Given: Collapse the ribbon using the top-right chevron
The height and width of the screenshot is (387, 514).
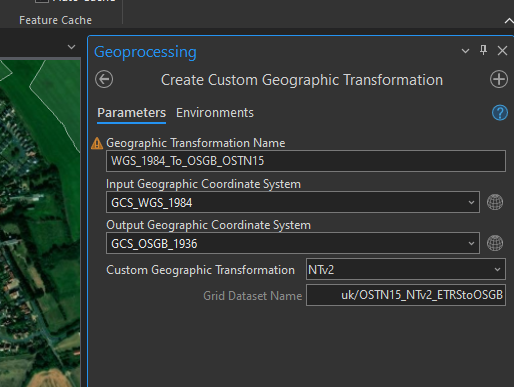Looking at the screenshot, I should (x=509, y=21).
